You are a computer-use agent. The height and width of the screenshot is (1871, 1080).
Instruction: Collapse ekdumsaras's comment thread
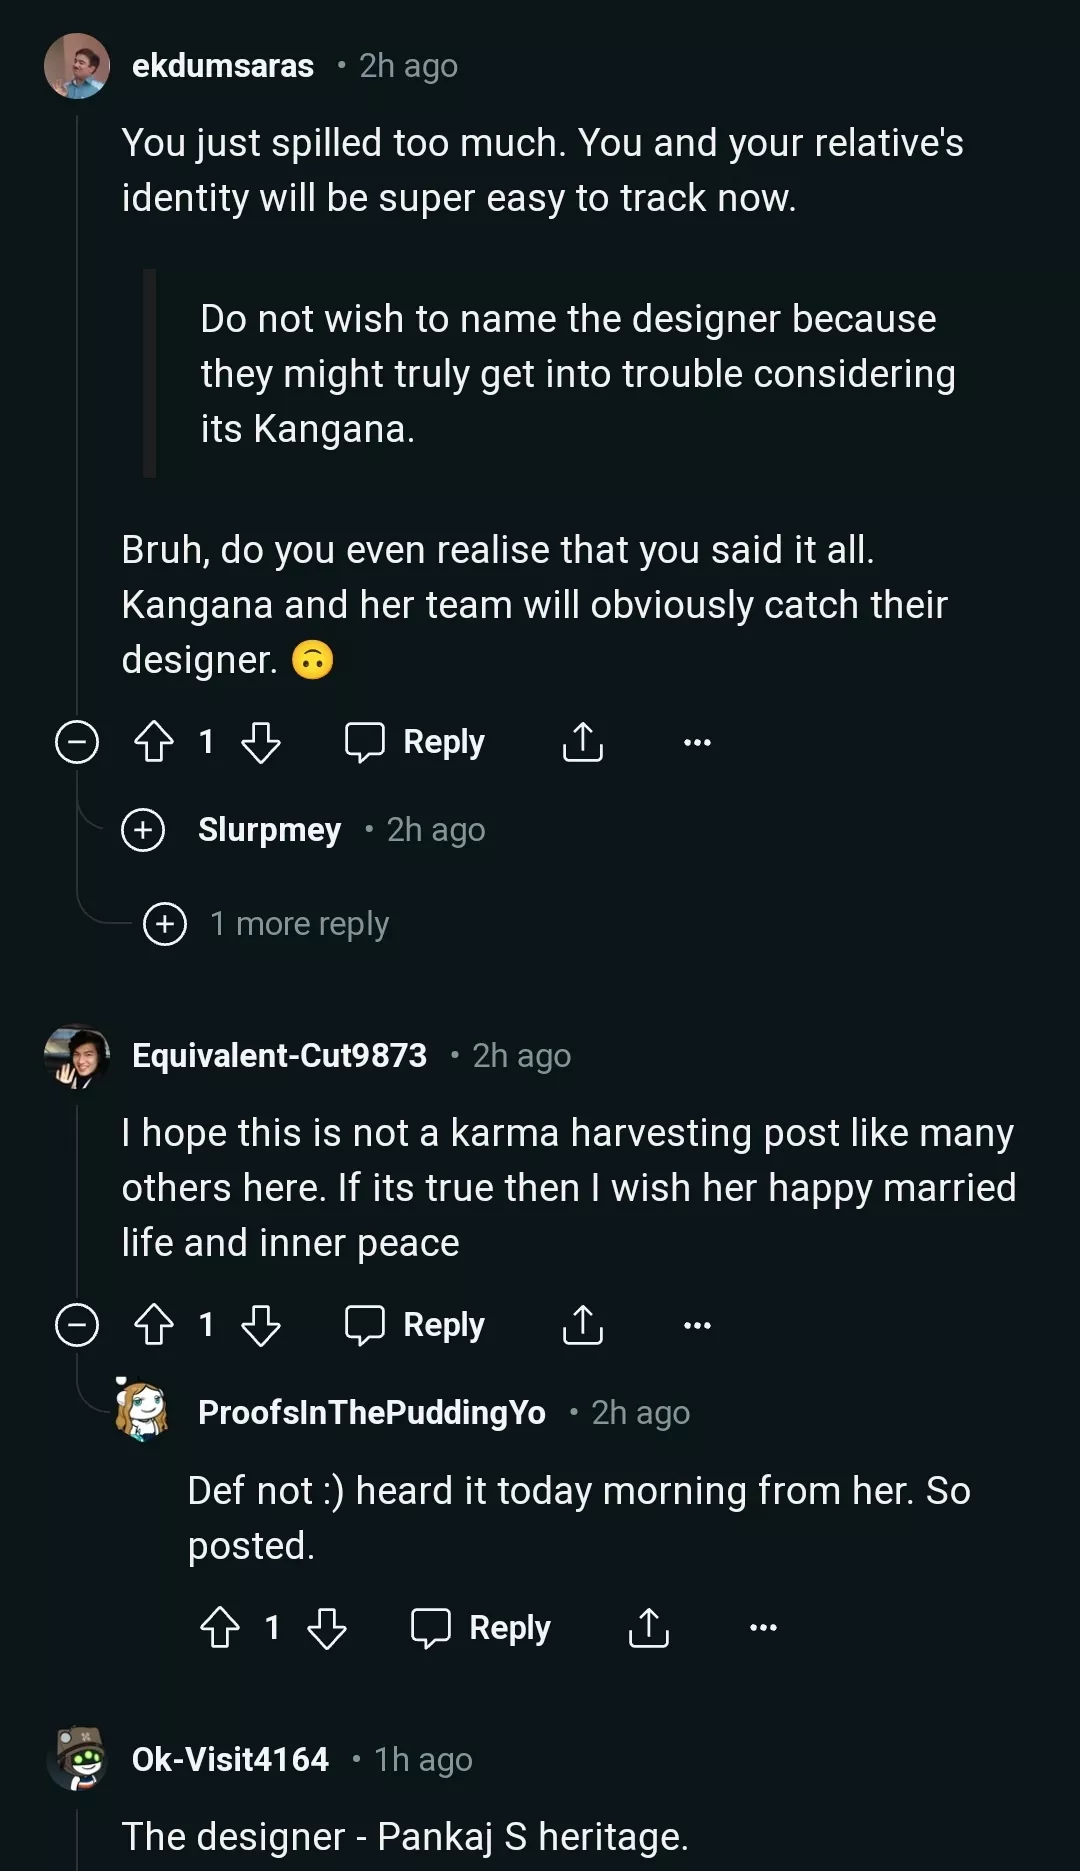click(x=77, y=742)
